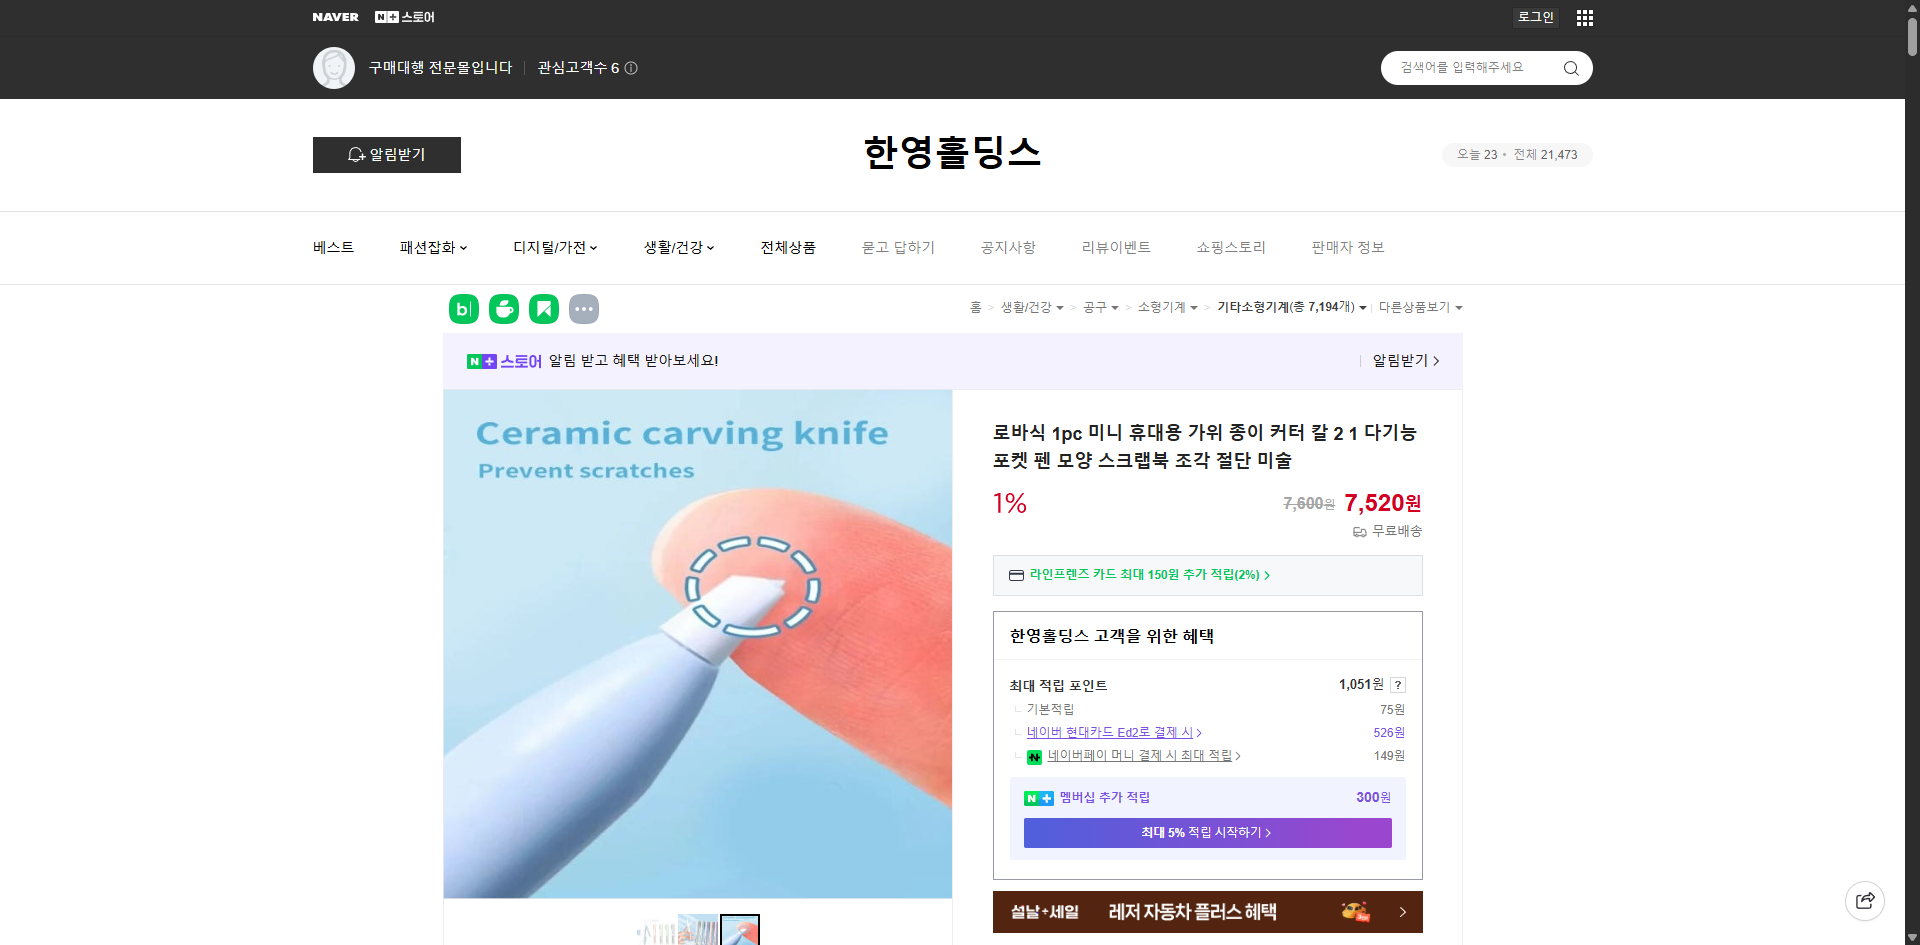This screenshot has width=1920, height=945.
Task: Click the search magnifier icon
Action: [x=1570, y=68]
